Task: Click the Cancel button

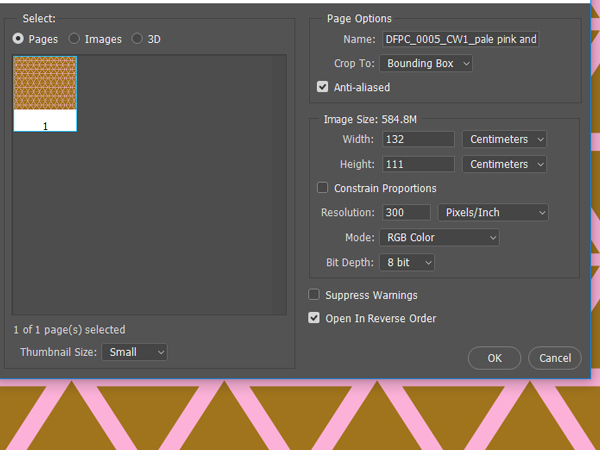Action: (555, 358)
